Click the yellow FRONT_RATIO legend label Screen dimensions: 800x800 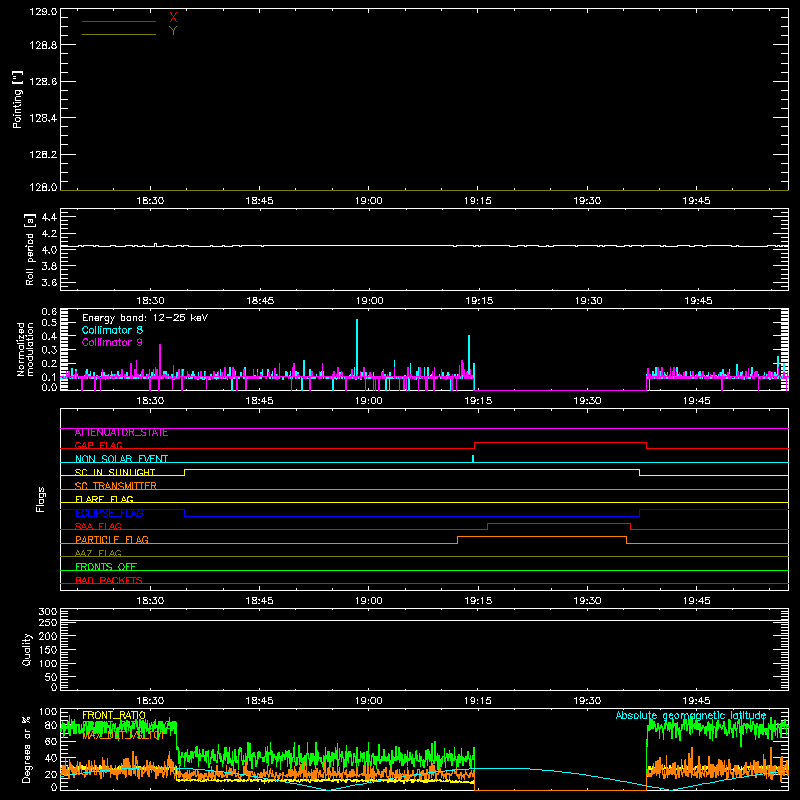(114, 715)
